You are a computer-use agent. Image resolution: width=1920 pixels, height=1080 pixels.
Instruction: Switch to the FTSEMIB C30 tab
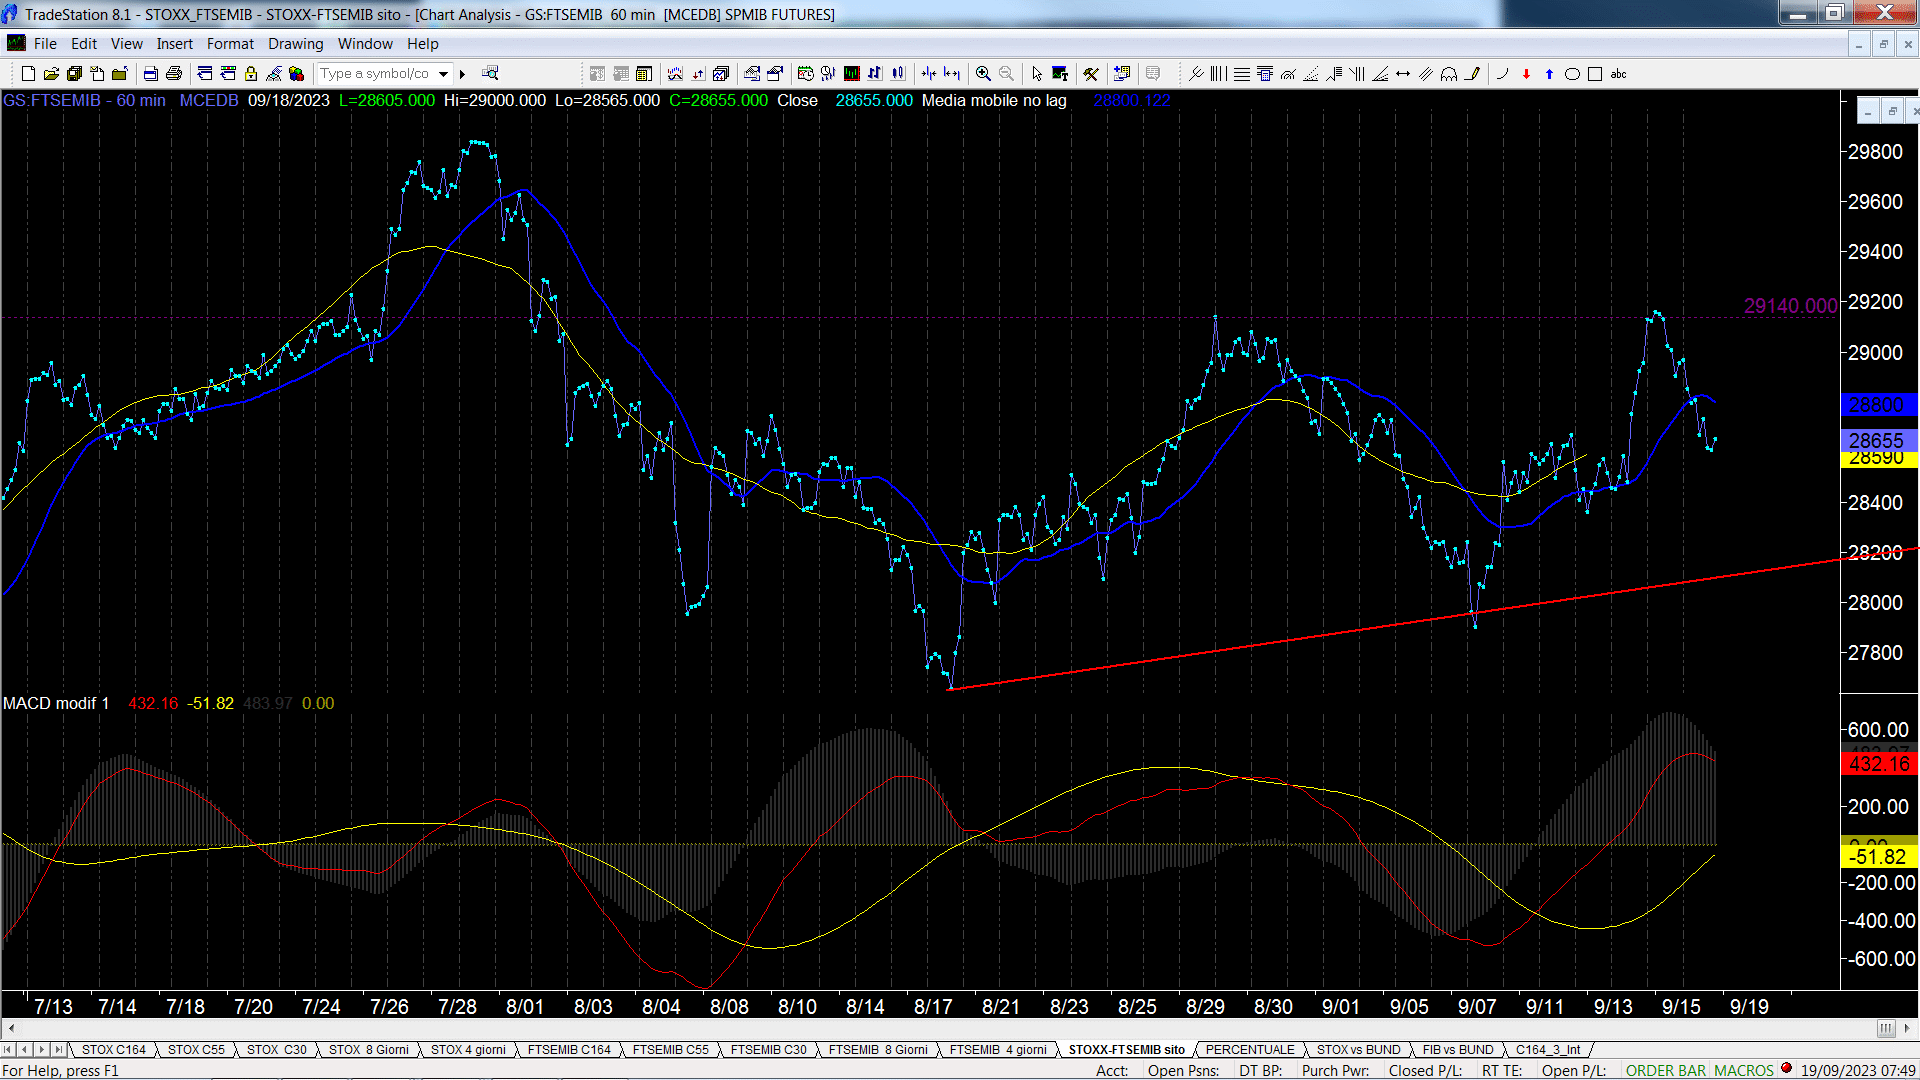pos(768,1050)
